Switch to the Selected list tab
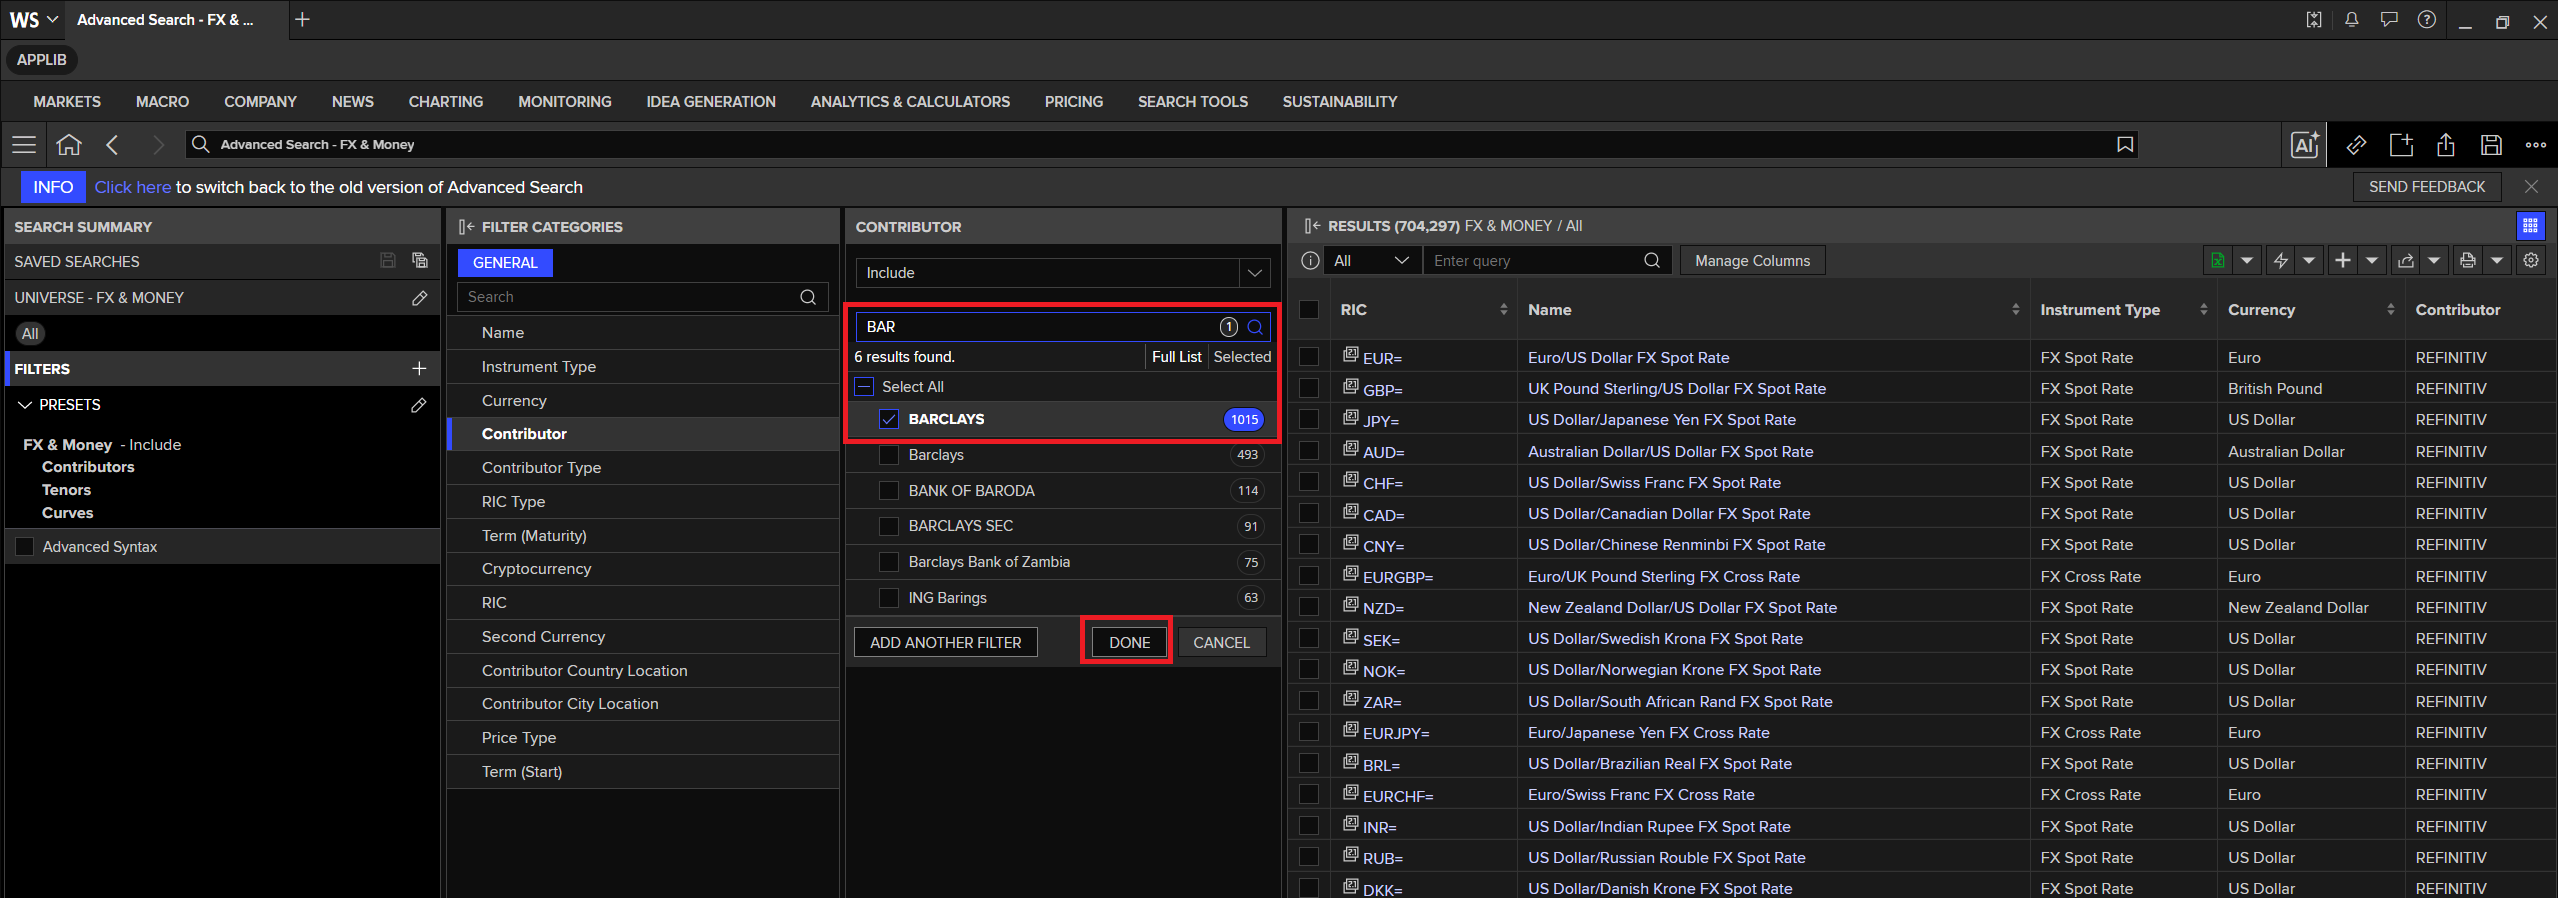Viewport: 2558px width, 898px height. pyautogui.click(x=1242, y=357)
